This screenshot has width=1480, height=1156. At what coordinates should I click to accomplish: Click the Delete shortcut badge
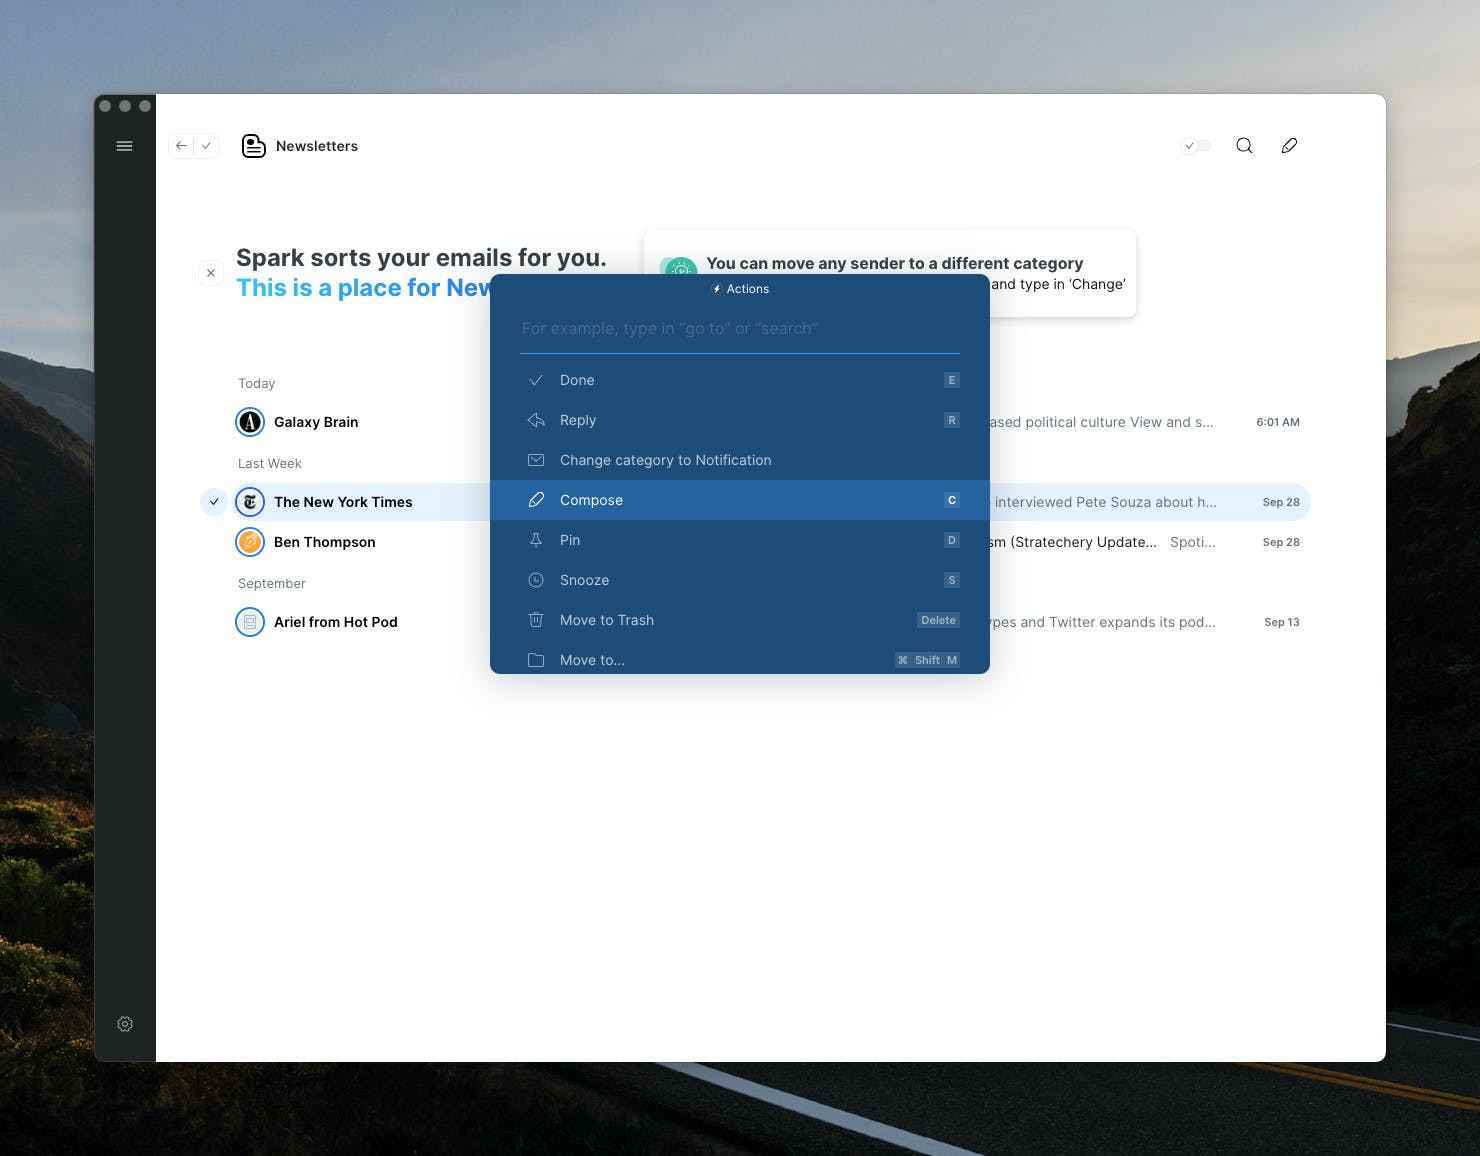tap(938, 620)
